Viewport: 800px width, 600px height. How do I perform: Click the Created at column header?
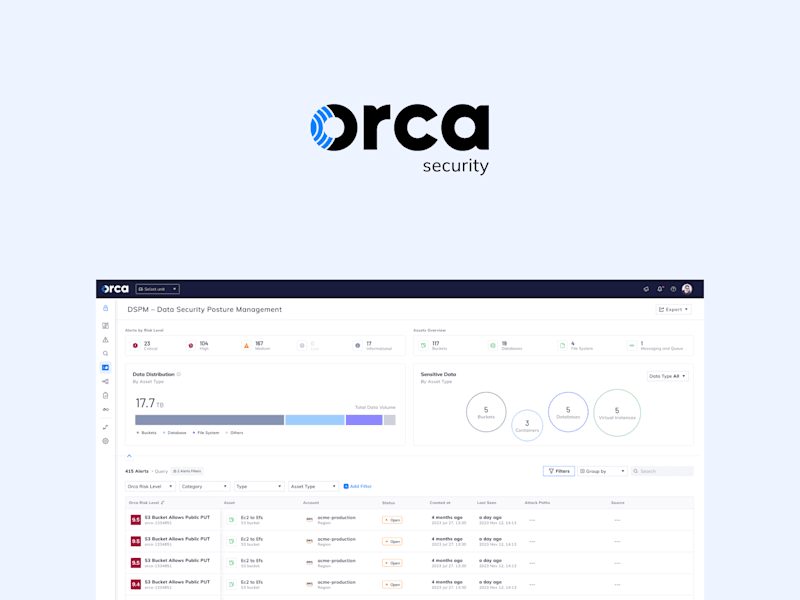[x=440, y=503]
